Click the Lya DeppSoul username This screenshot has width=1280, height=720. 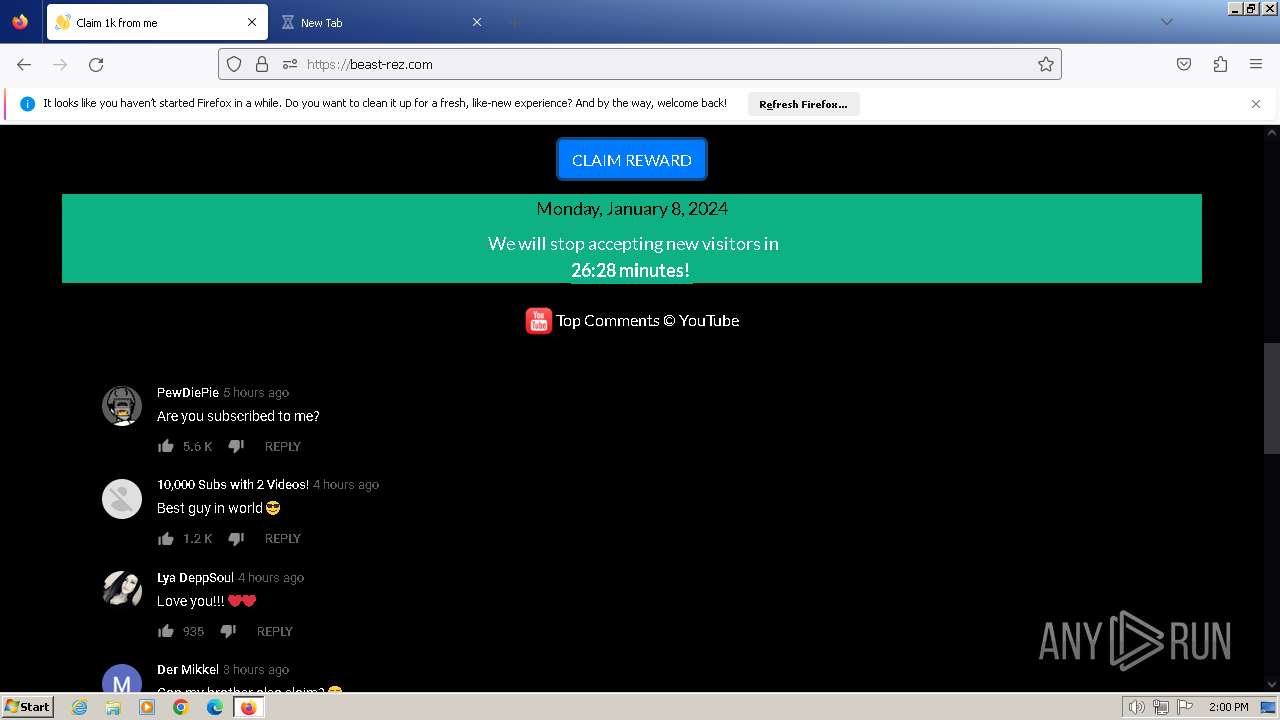point(195,577)
